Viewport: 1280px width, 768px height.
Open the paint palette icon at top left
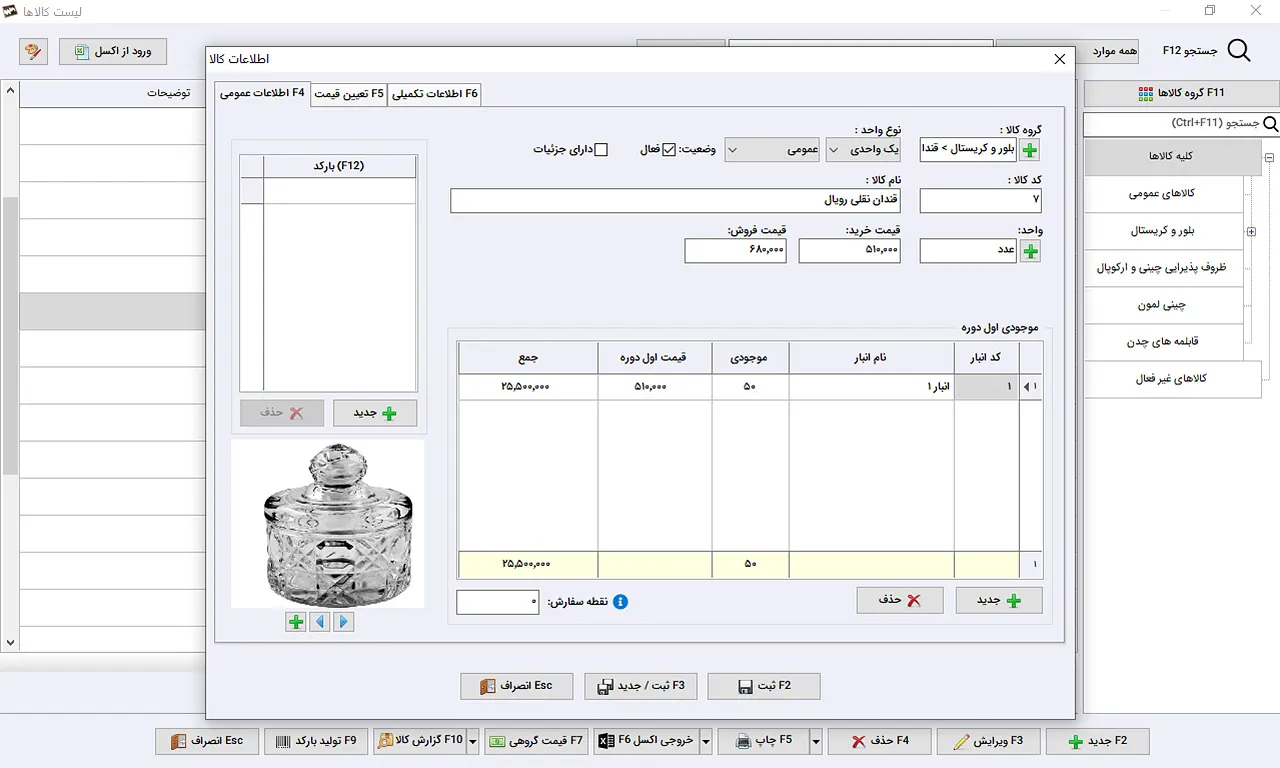tap(33, 51)
